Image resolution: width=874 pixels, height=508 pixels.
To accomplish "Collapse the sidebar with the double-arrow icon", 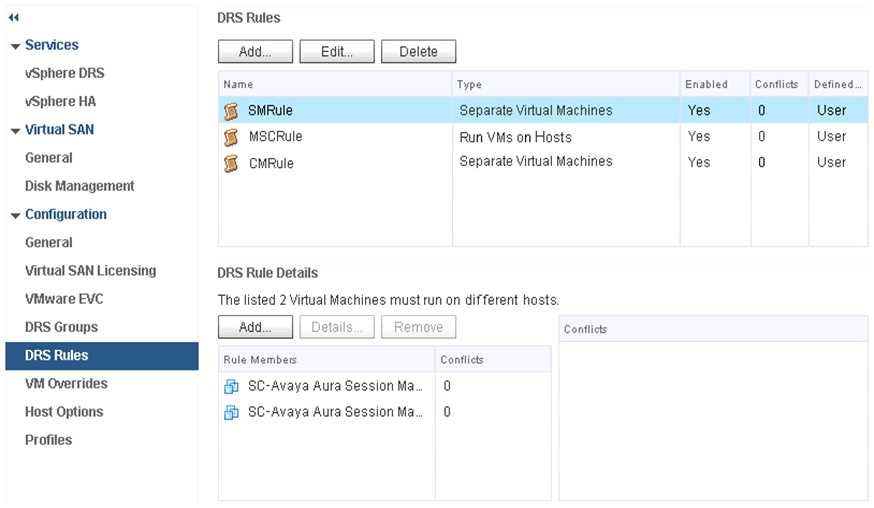I will [14, 18].
